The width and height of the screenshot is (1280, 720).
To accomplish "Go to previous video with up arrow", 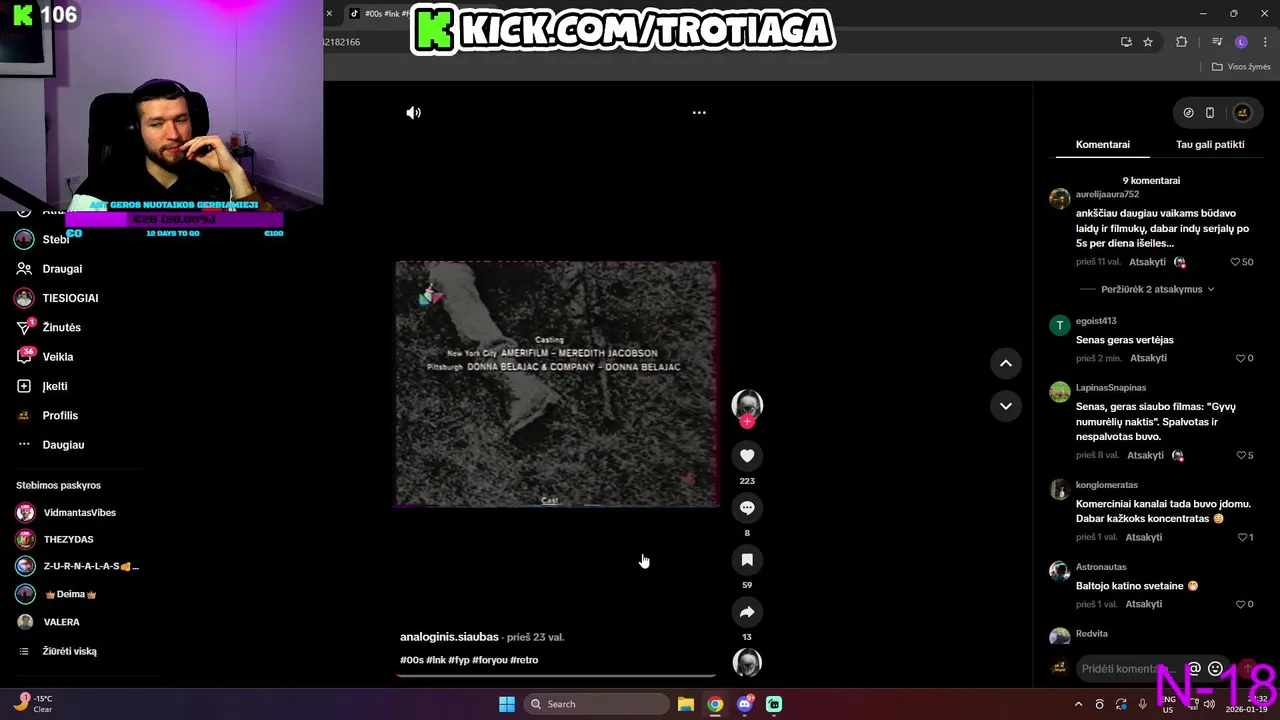I will coord(1006,363).
